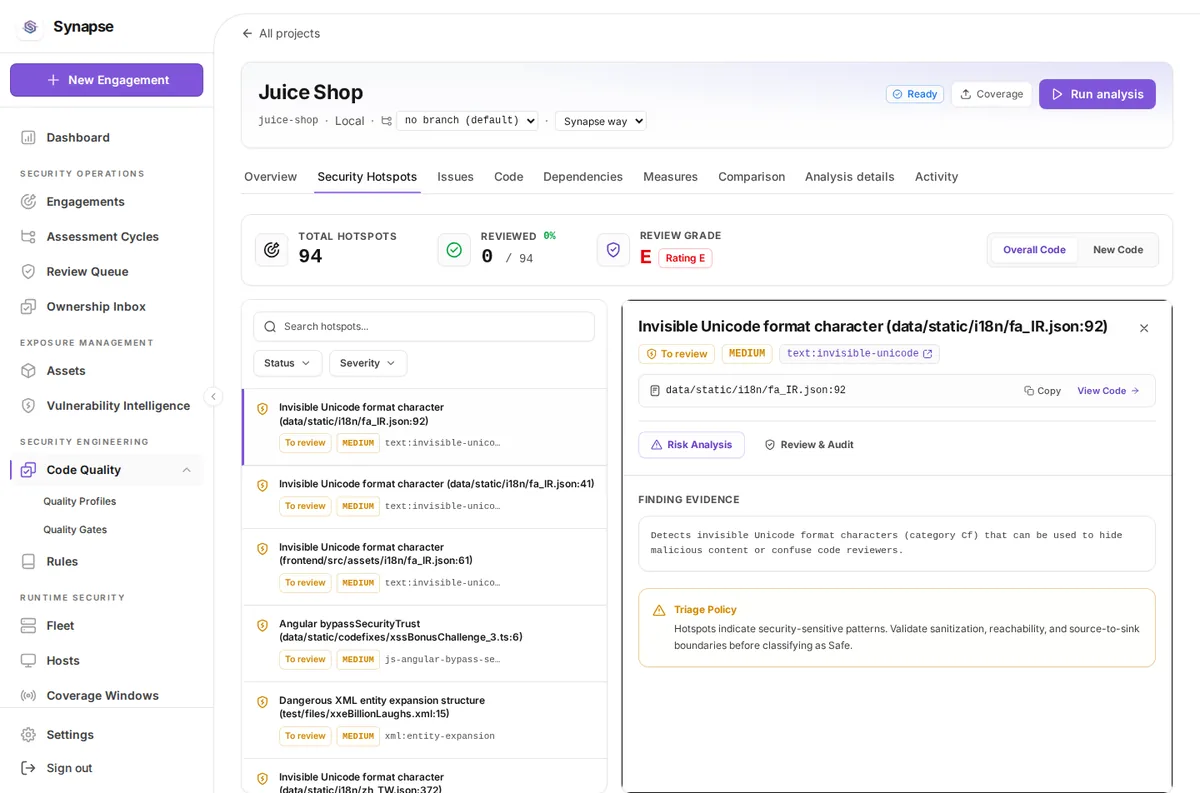Open the Synapse way profile dropdown
The height and width of the screenshot is (793, 1200).
tap(601, 121)
